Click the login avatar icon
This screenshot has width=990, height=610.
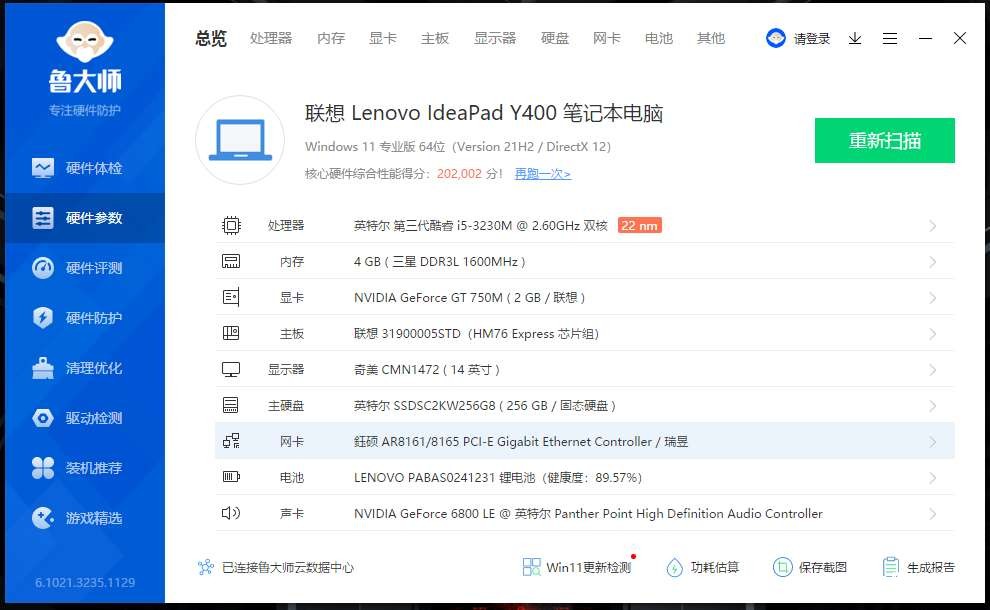(x=775, y=39)
